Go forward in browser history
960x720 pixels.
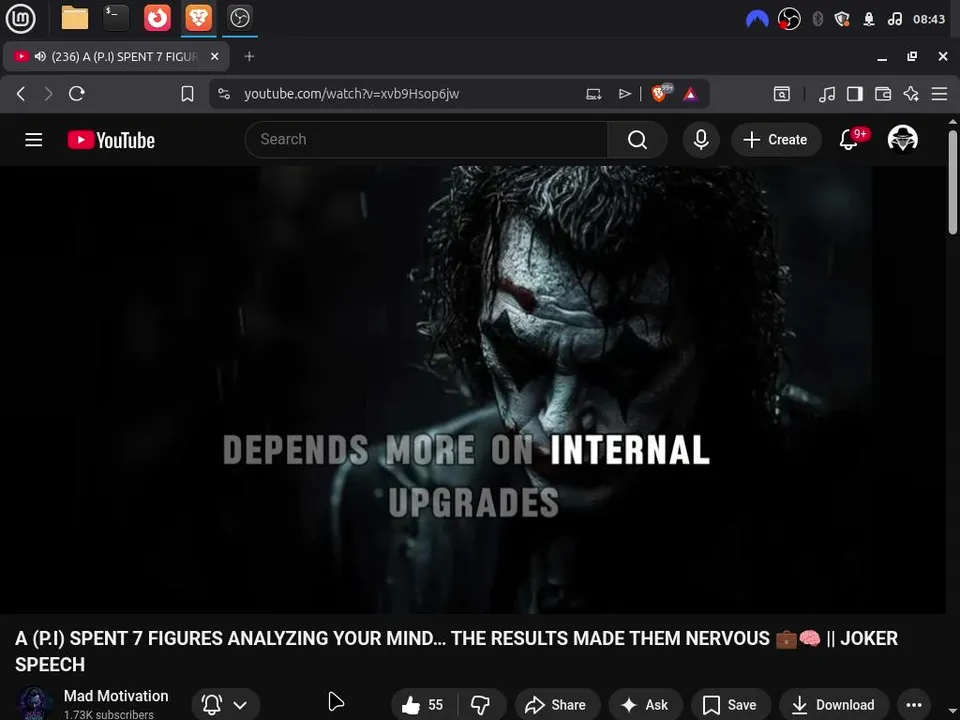click(x=48, y=94)
